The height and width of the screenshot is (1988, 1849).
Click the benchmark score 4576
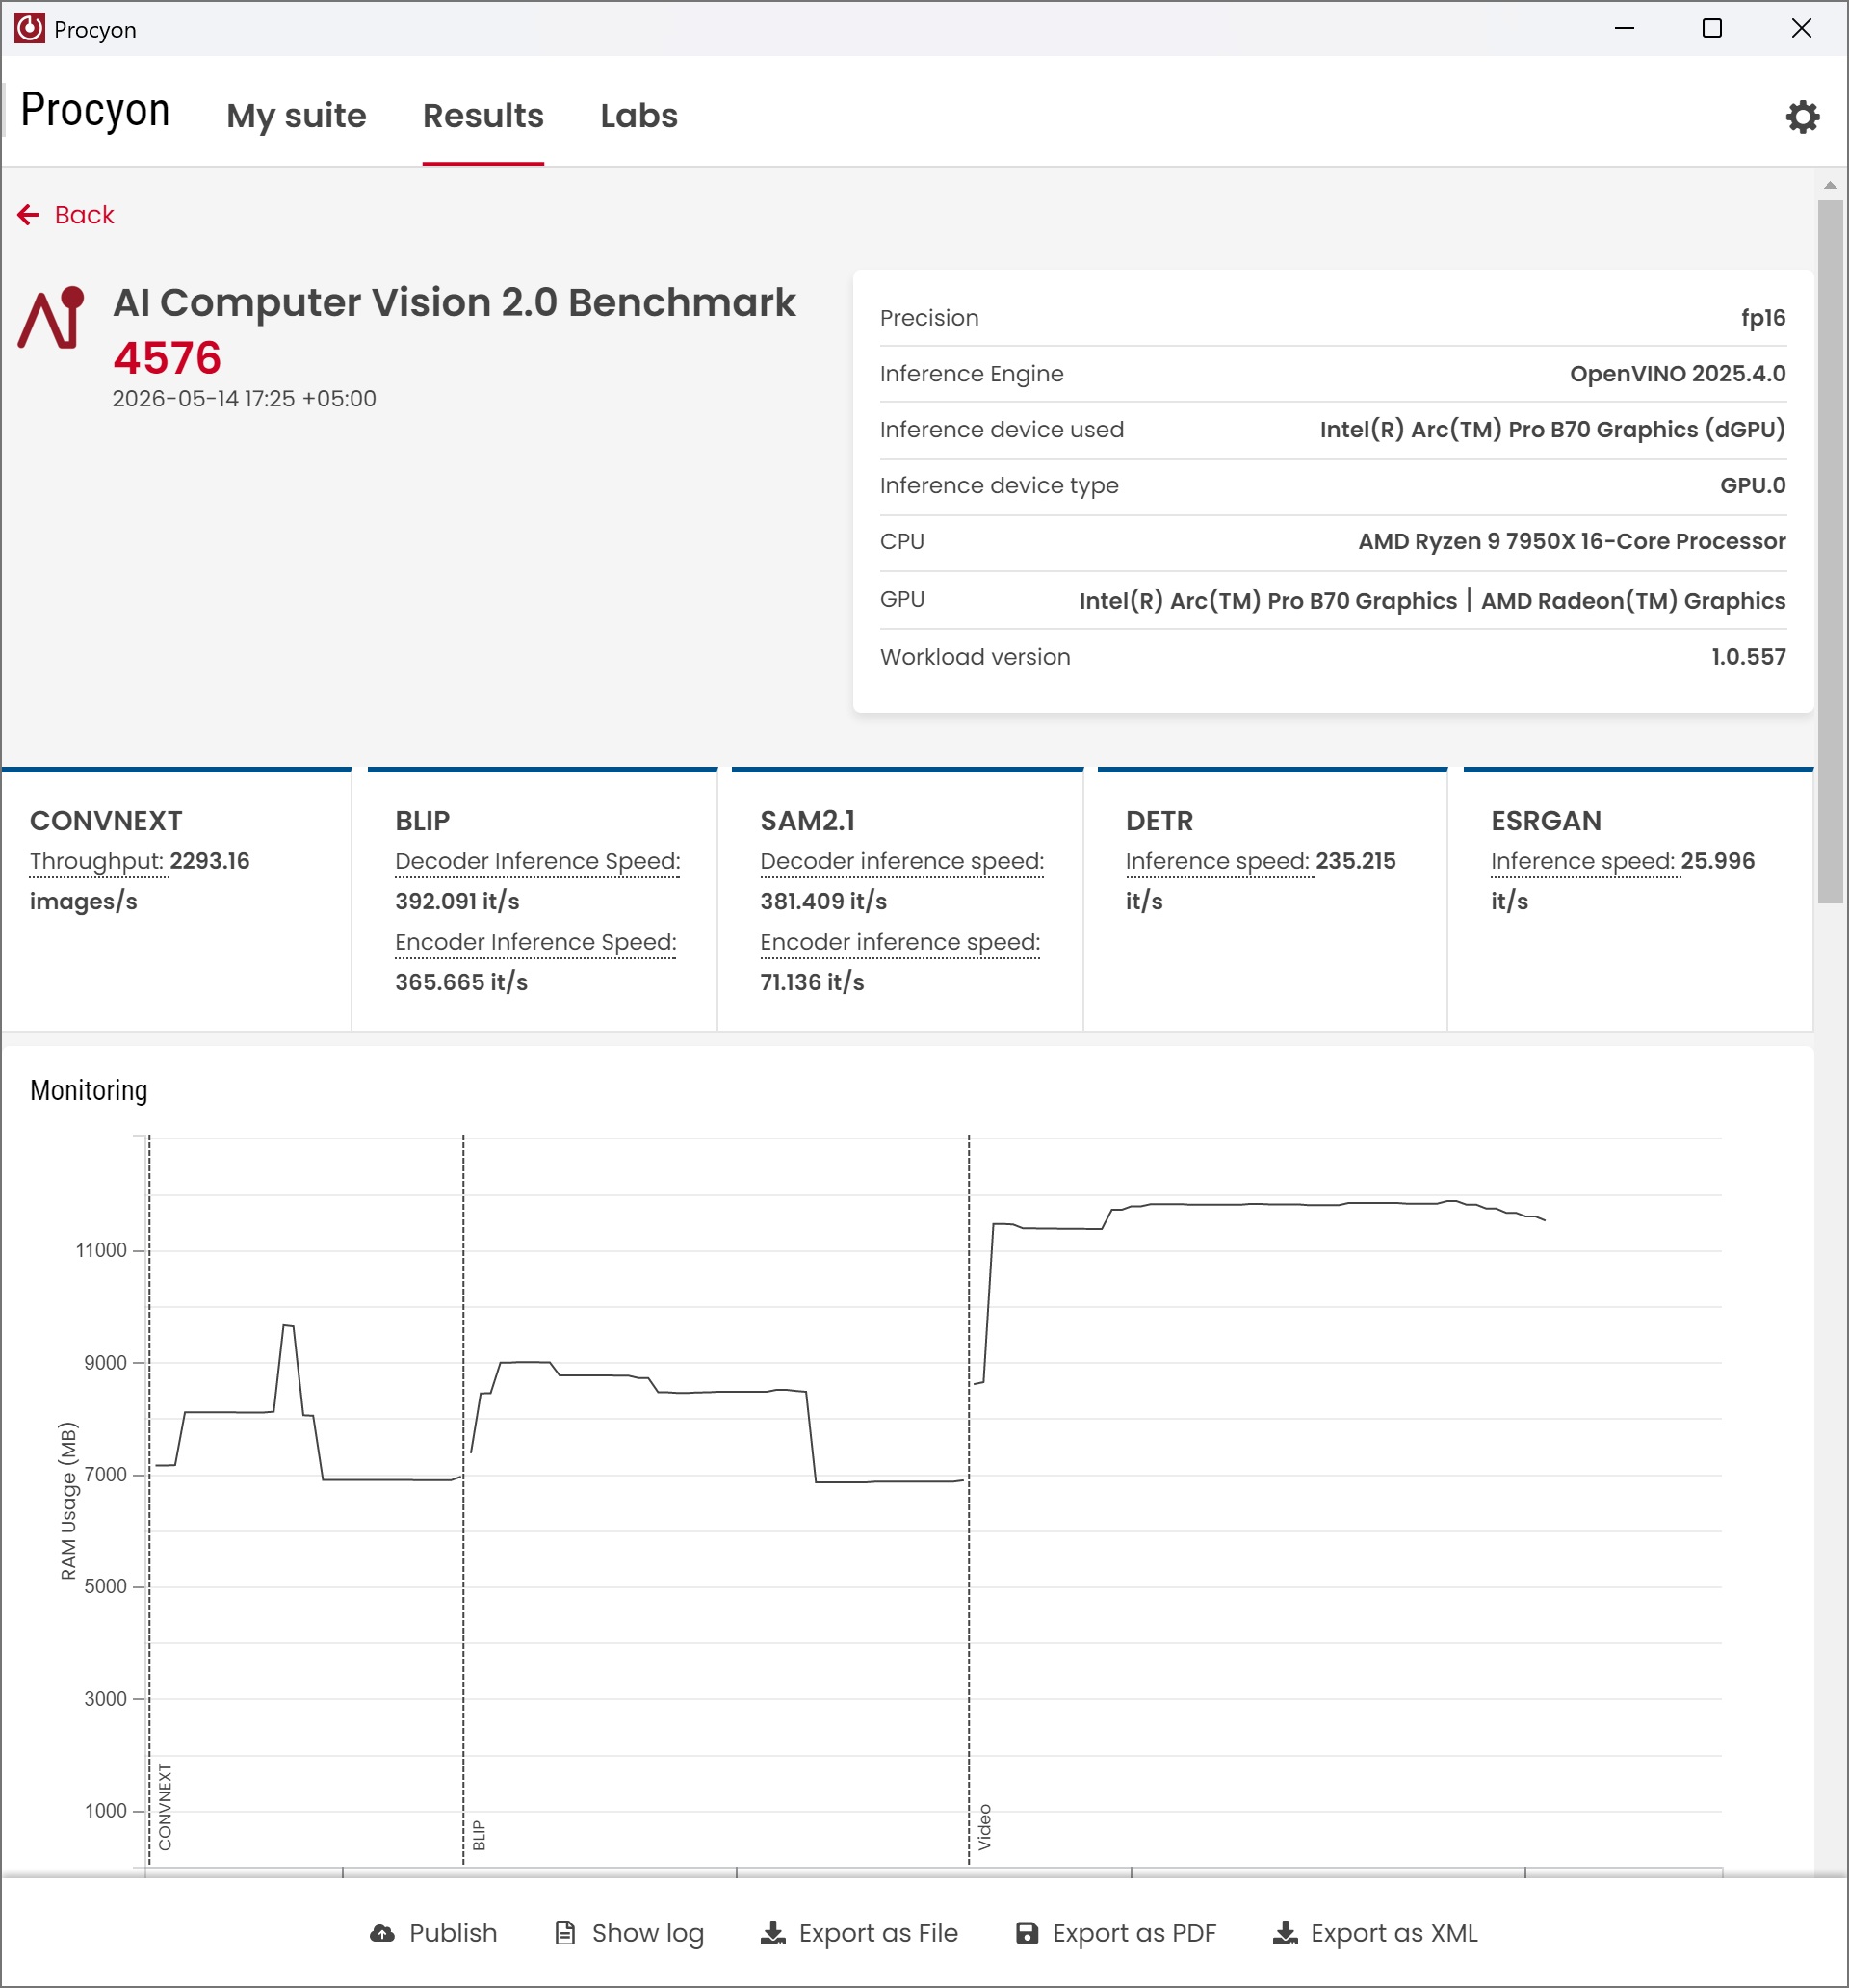coord(167,357)
